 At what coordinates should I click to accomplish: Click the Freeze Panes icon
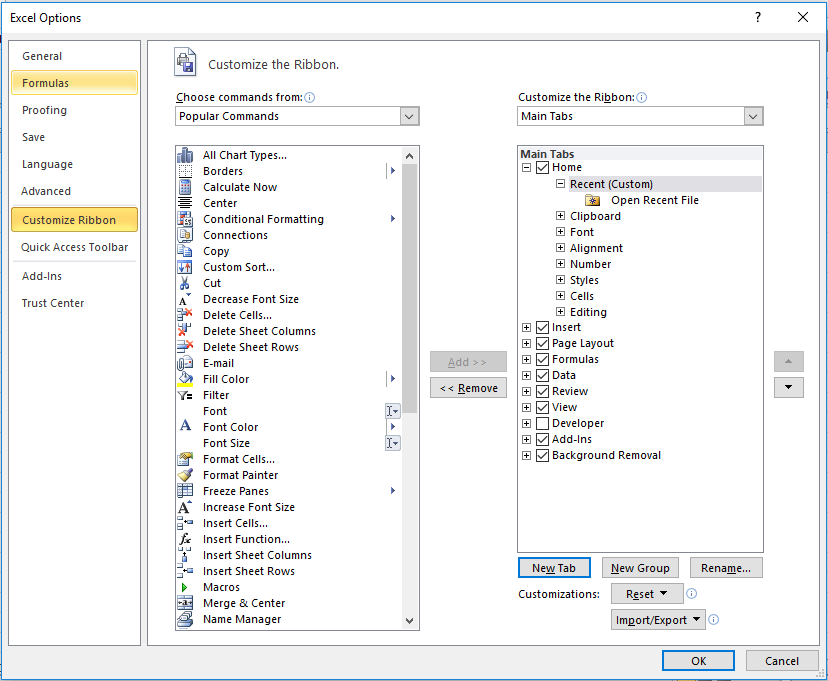click(185, 490)
